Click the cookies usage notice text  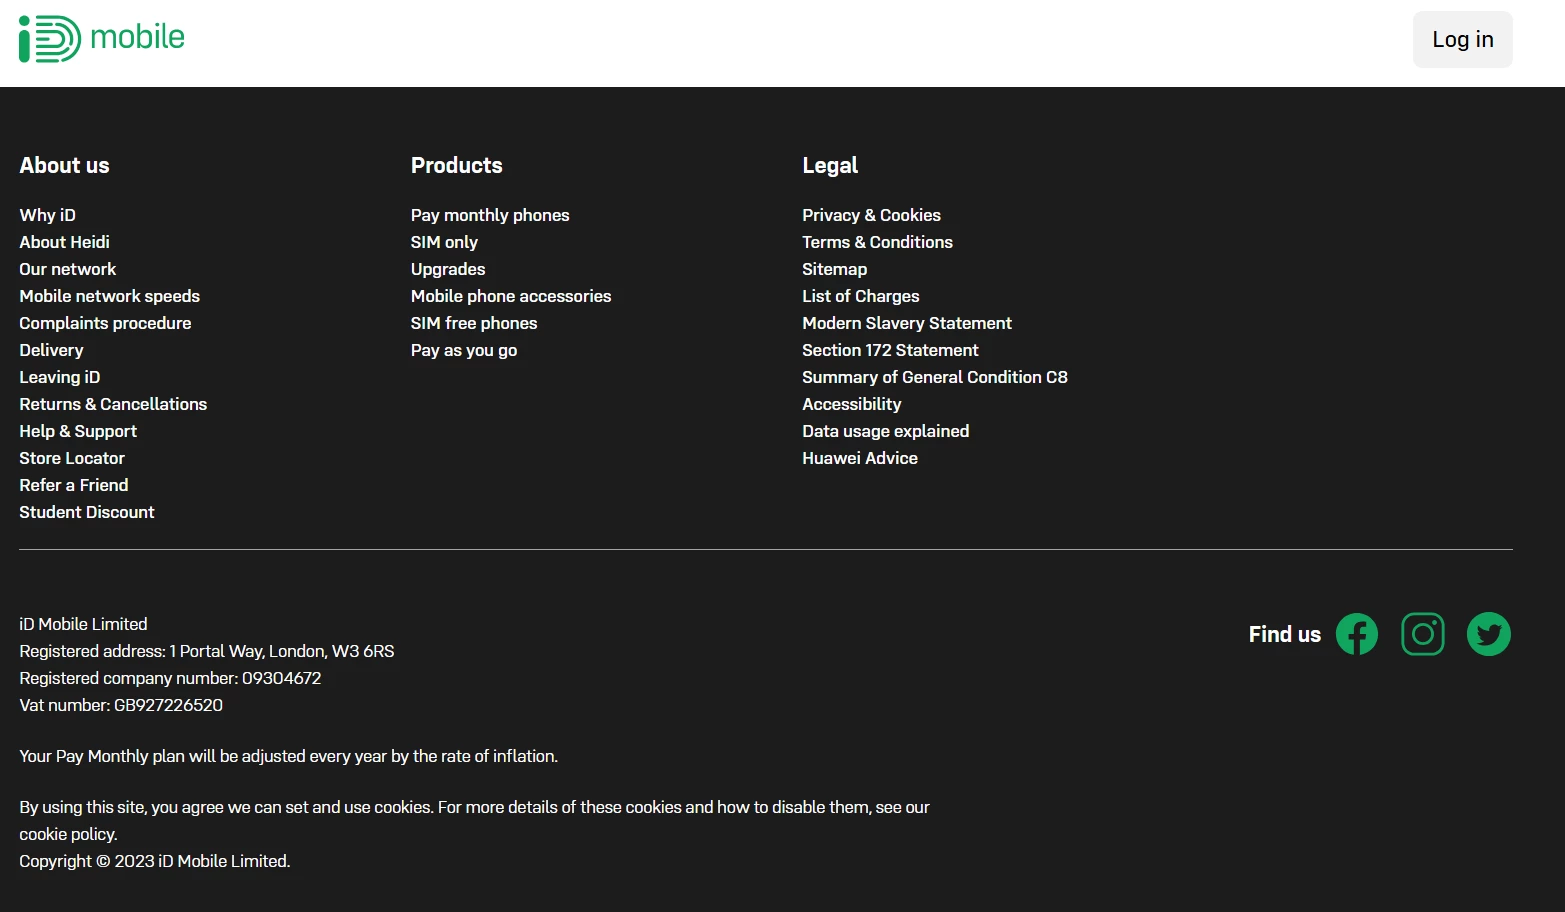click(x=475, y=820)
